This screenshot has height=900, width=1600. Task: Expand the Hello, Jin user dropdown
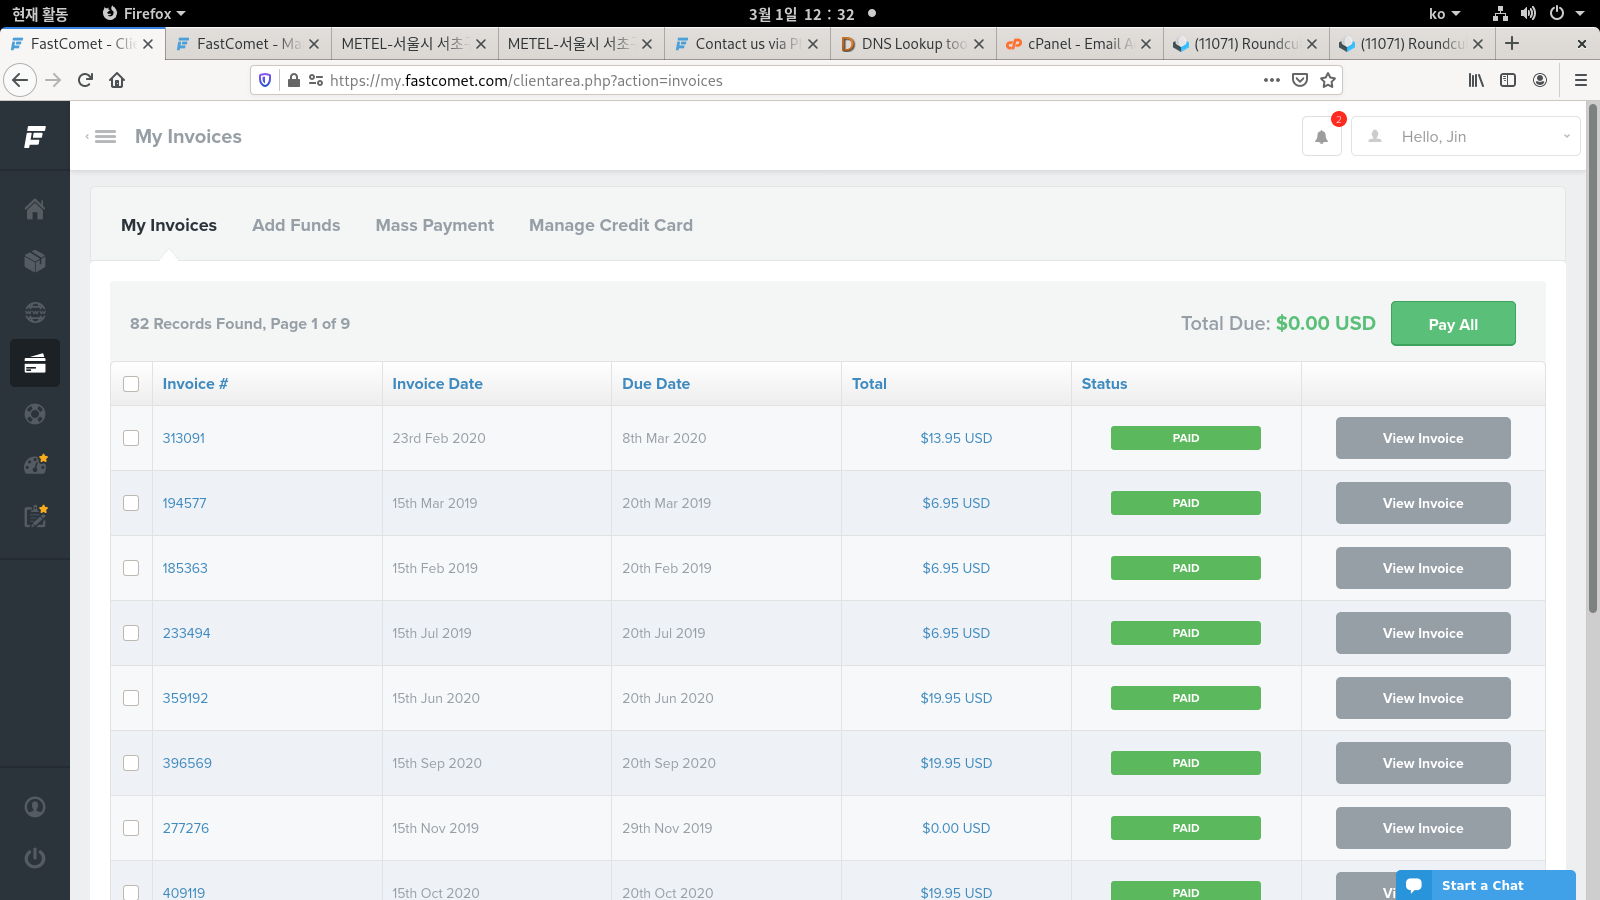(x=1465, y=137)
